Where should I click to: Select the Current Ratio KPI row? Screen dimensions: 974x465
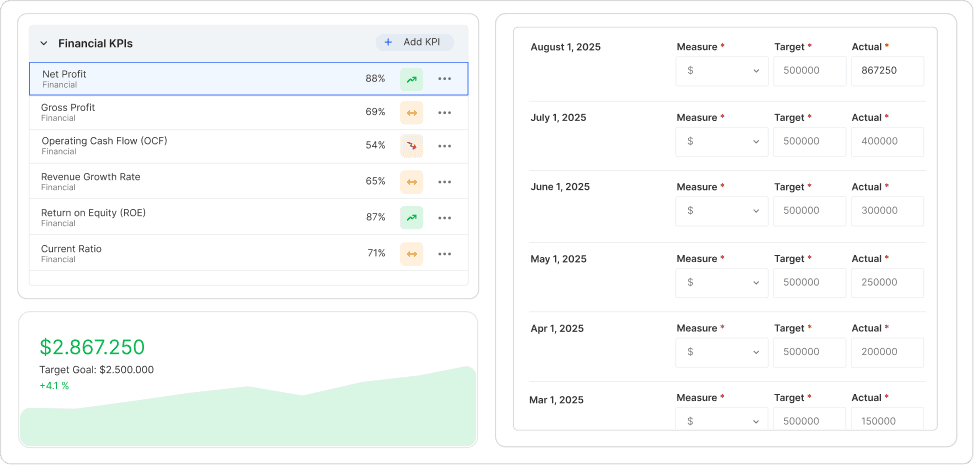[x=248, y=253]
